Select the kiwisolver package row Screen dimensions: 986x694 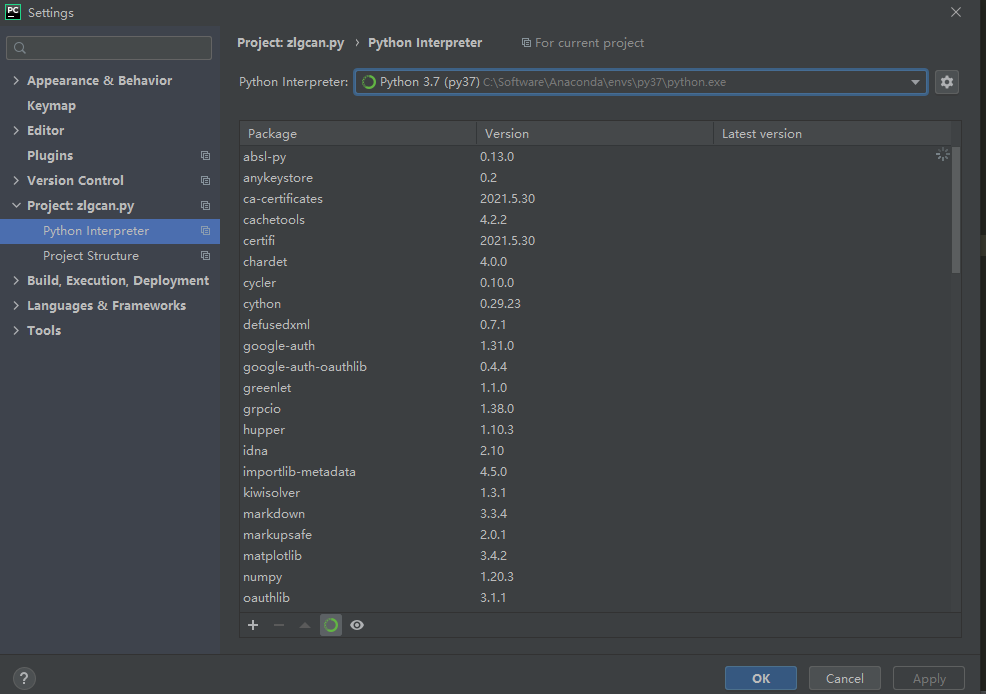click(595, 493)
